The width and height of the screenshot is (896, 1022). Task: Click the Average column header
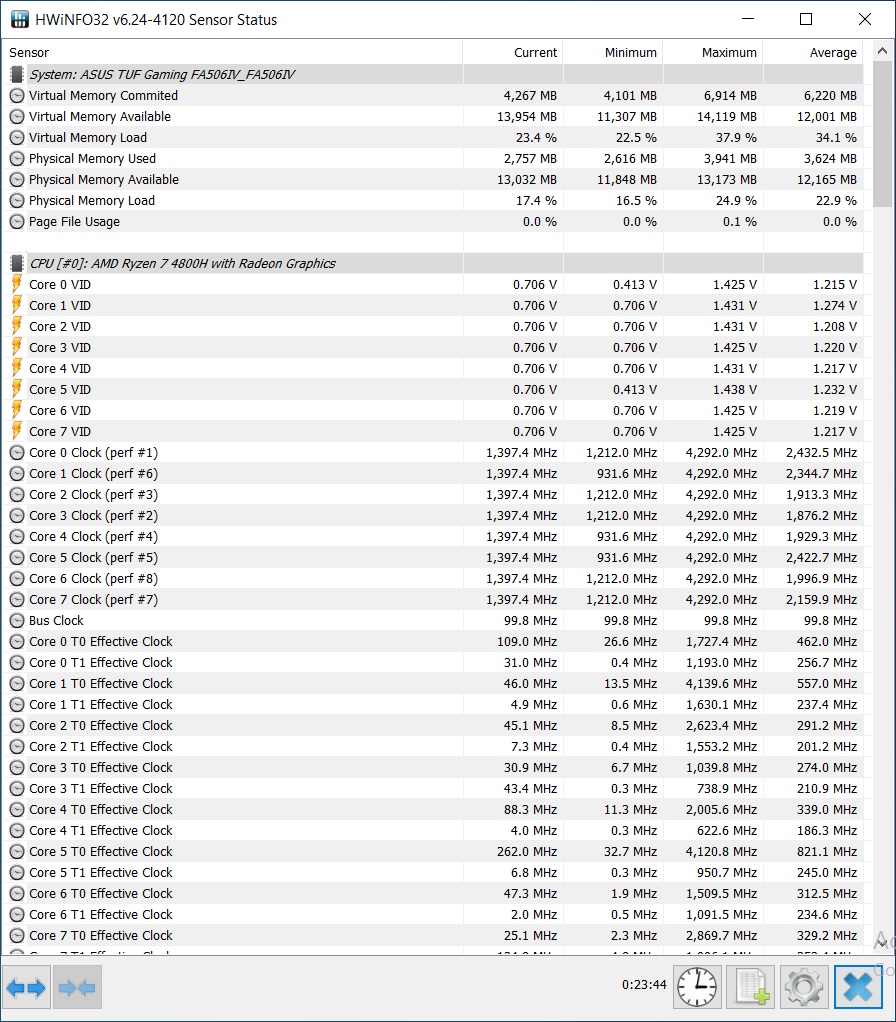(x=813, y=52)
